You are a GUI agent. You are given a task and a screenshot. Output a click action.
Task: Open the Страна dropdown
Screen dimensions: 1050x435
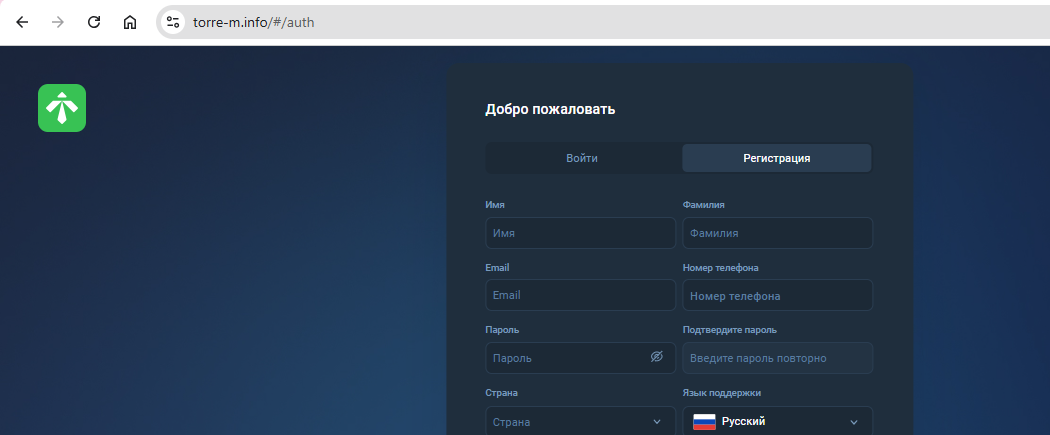point(581,422)
